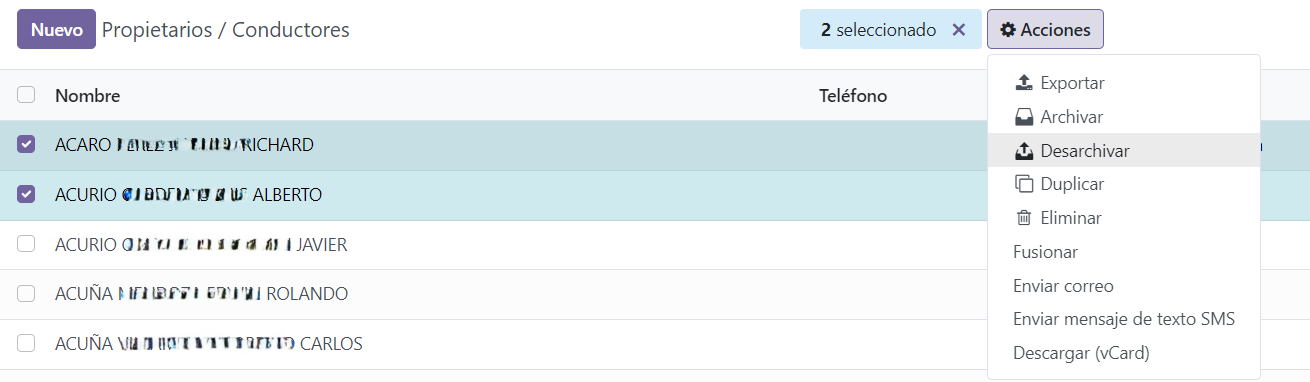Collapse the Acciones dropdown menu
1310x382 pixels.
pos(1045,30)
